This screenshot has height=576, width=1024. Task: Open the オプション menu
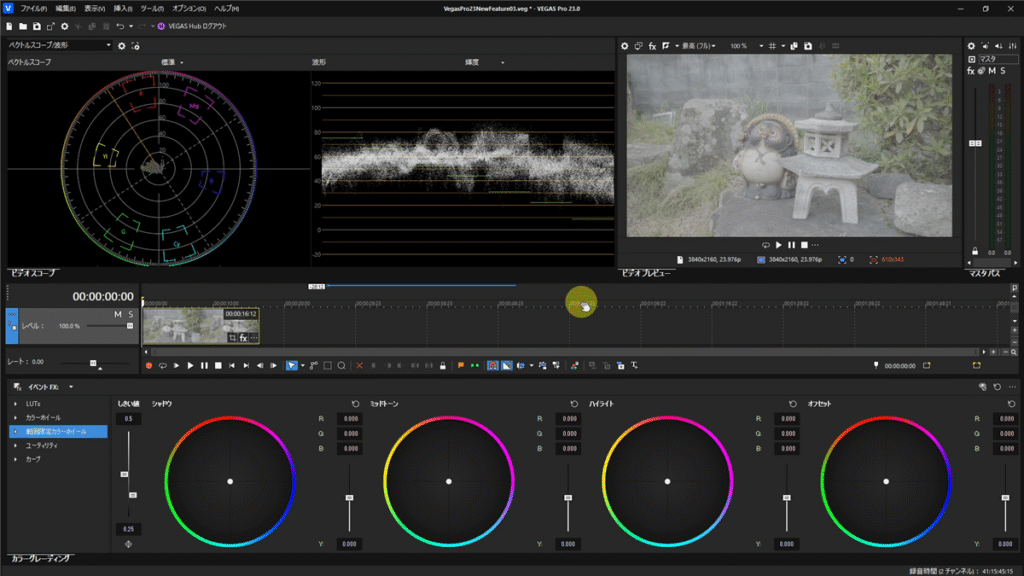pyautogui.click(x=188, y=8)
